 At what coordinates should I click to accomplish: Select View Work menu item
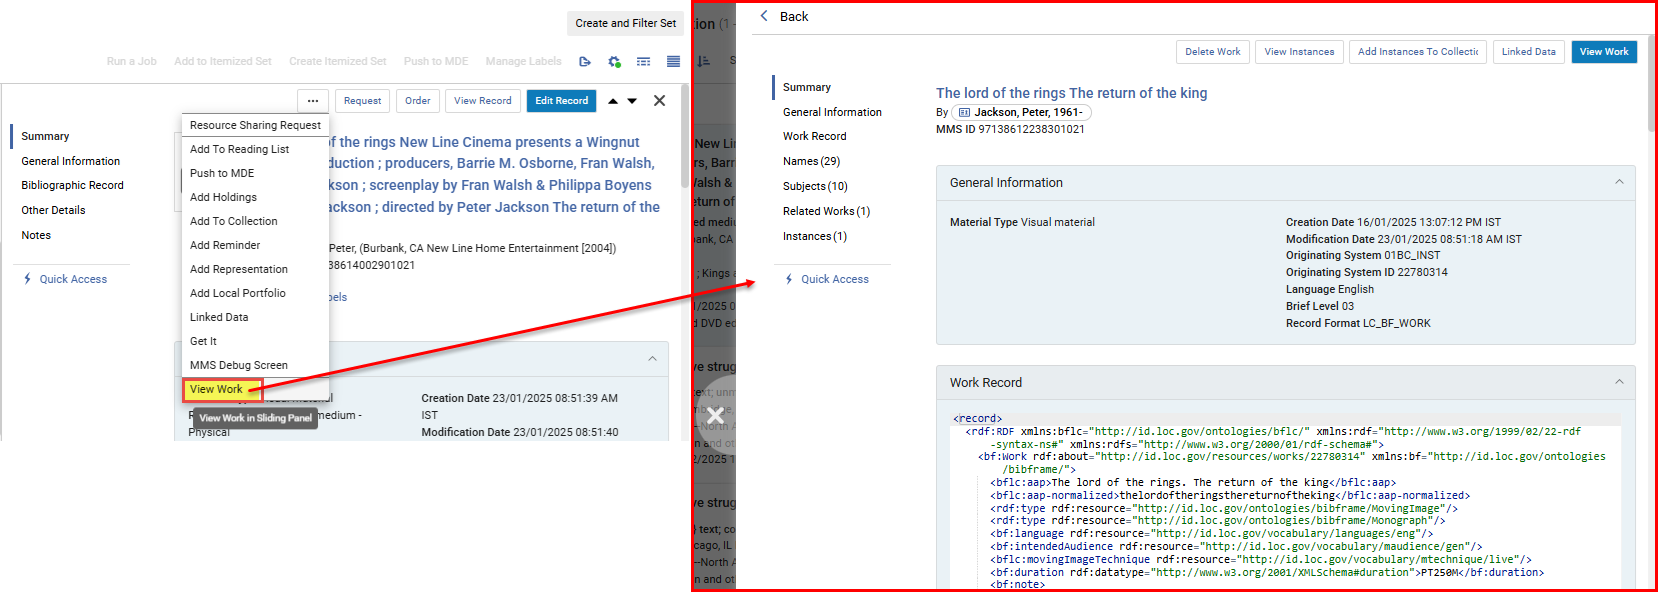(222, 390)
